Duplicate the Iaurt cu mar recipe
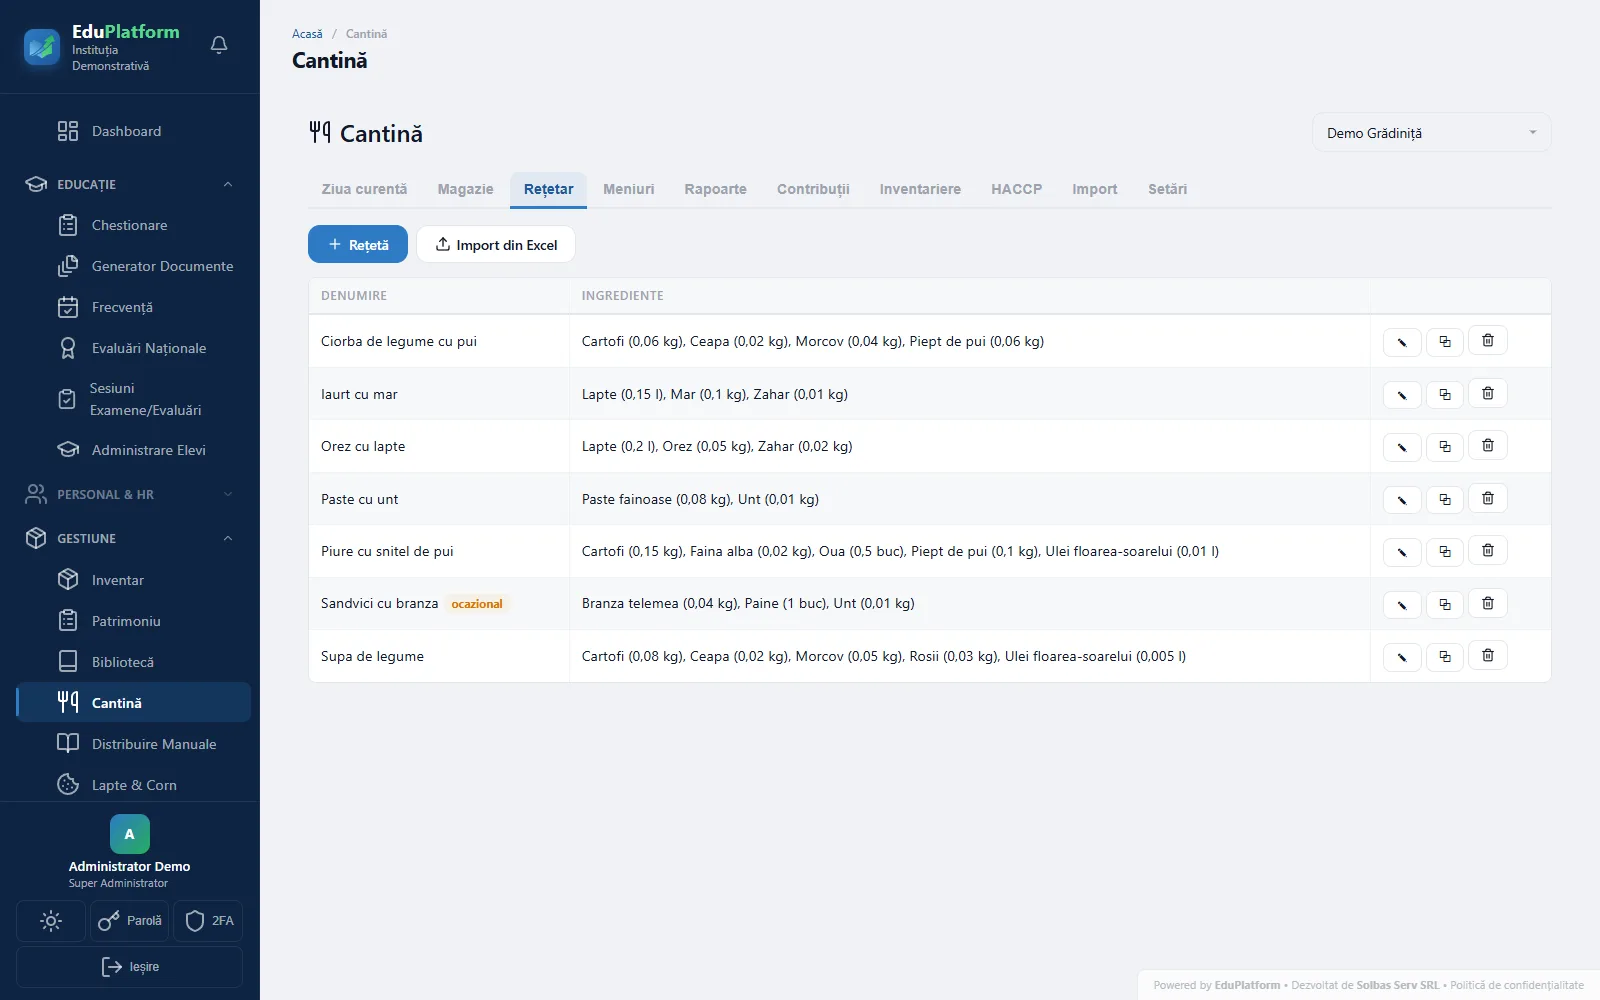 (1445, 394)
